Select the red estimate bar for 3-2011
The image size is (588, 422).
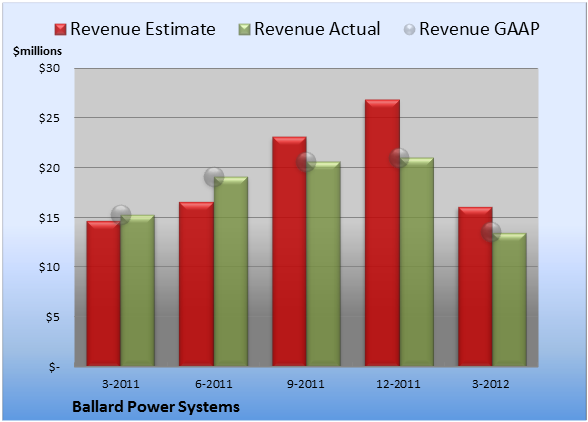coord(104,294)
